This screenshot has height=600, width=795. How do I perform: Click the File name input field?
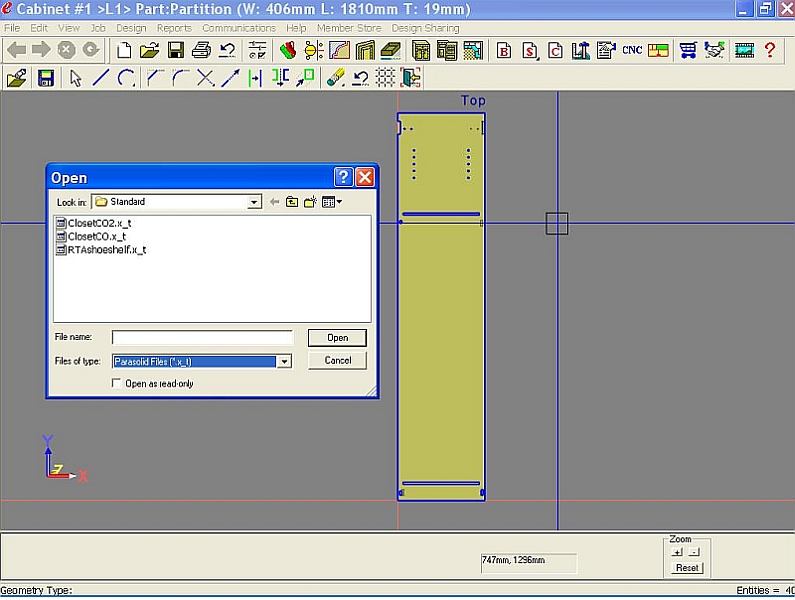pos(202,337)
